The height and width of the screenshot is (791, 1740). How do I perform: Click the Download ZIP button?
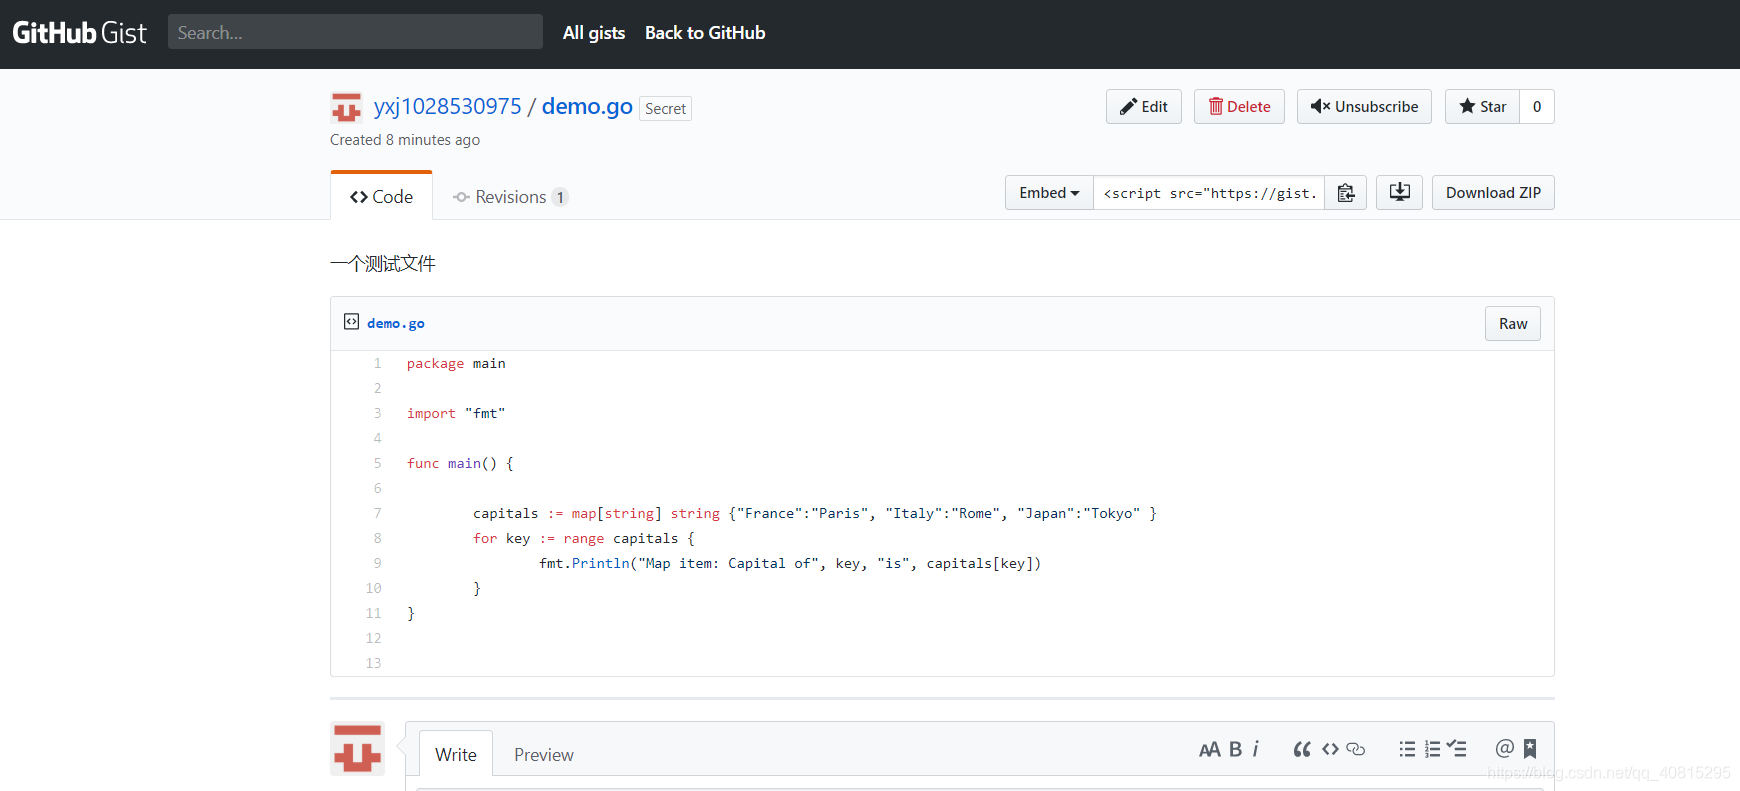pyautogui.click(x=1493, y=193)
